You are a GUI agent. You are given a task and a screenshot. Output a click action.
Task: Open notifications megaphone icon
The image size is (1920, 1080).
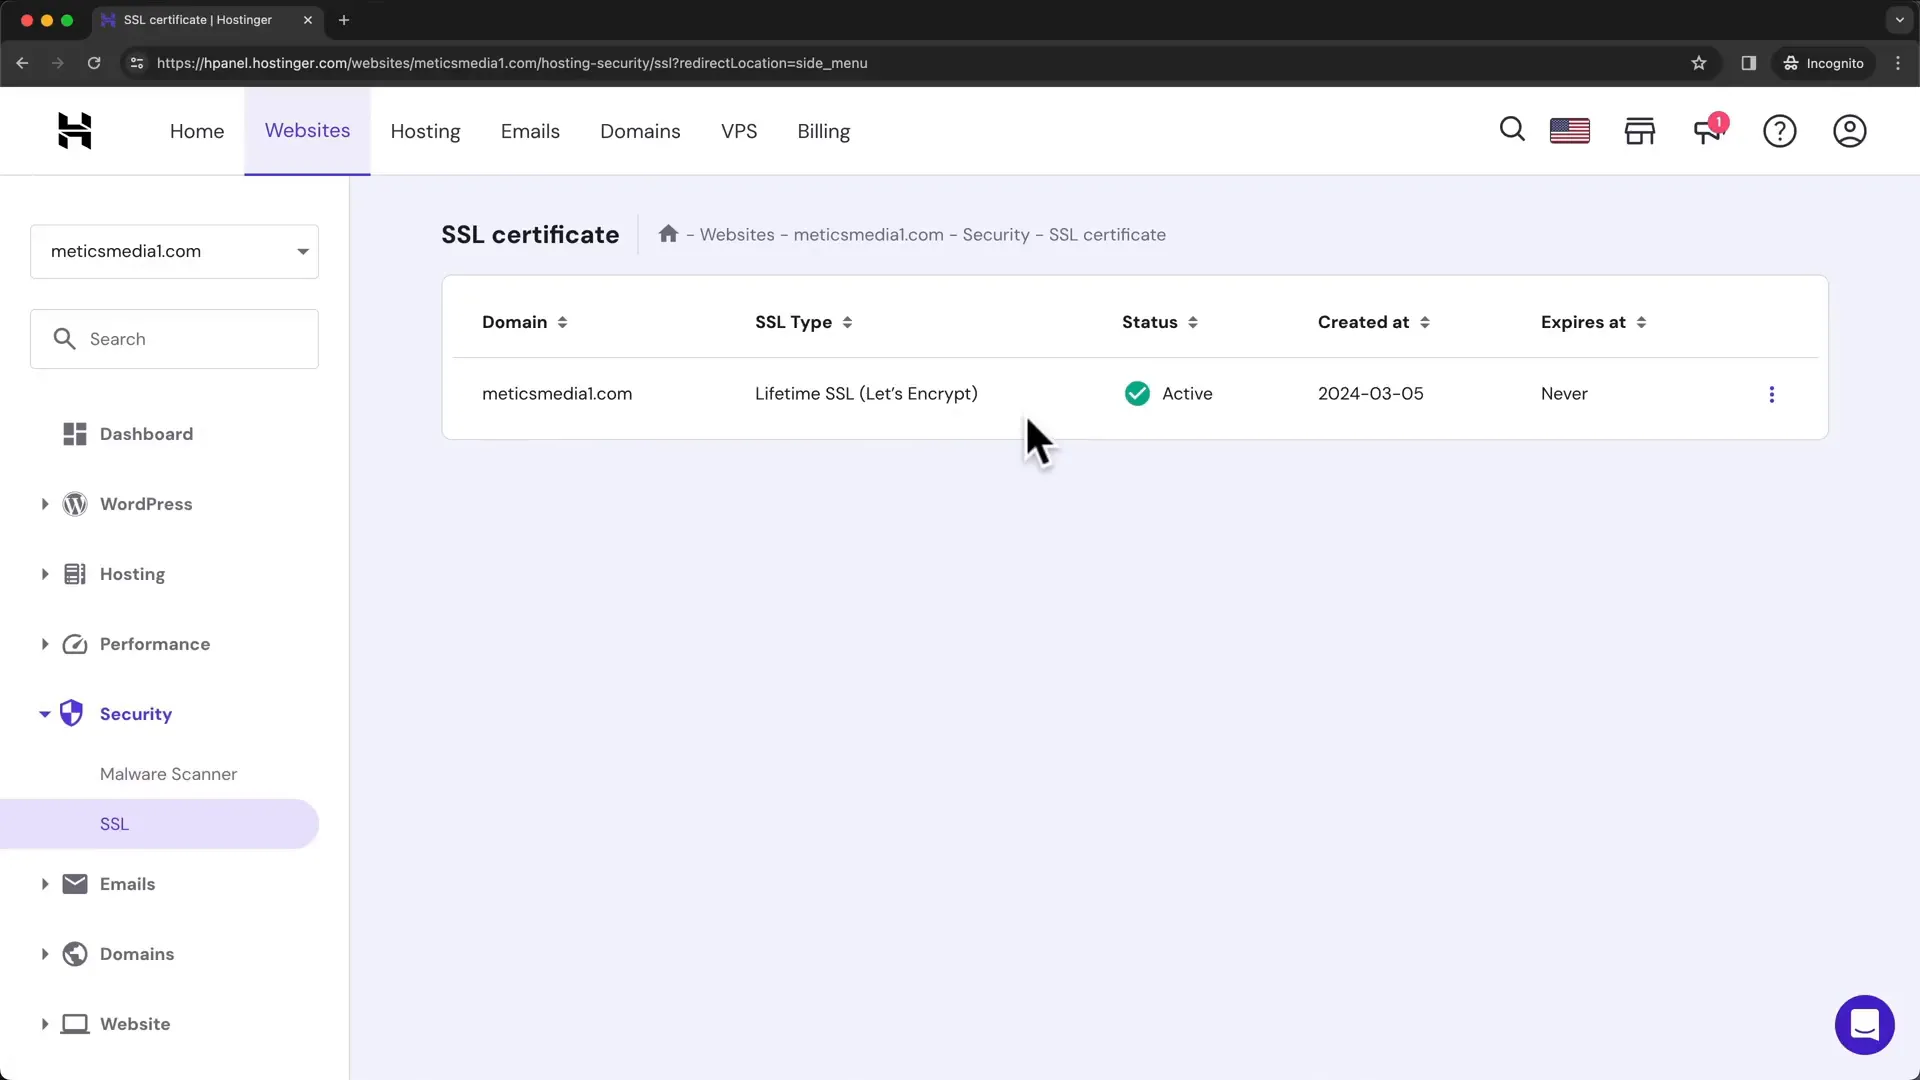tap(1709, 130)
